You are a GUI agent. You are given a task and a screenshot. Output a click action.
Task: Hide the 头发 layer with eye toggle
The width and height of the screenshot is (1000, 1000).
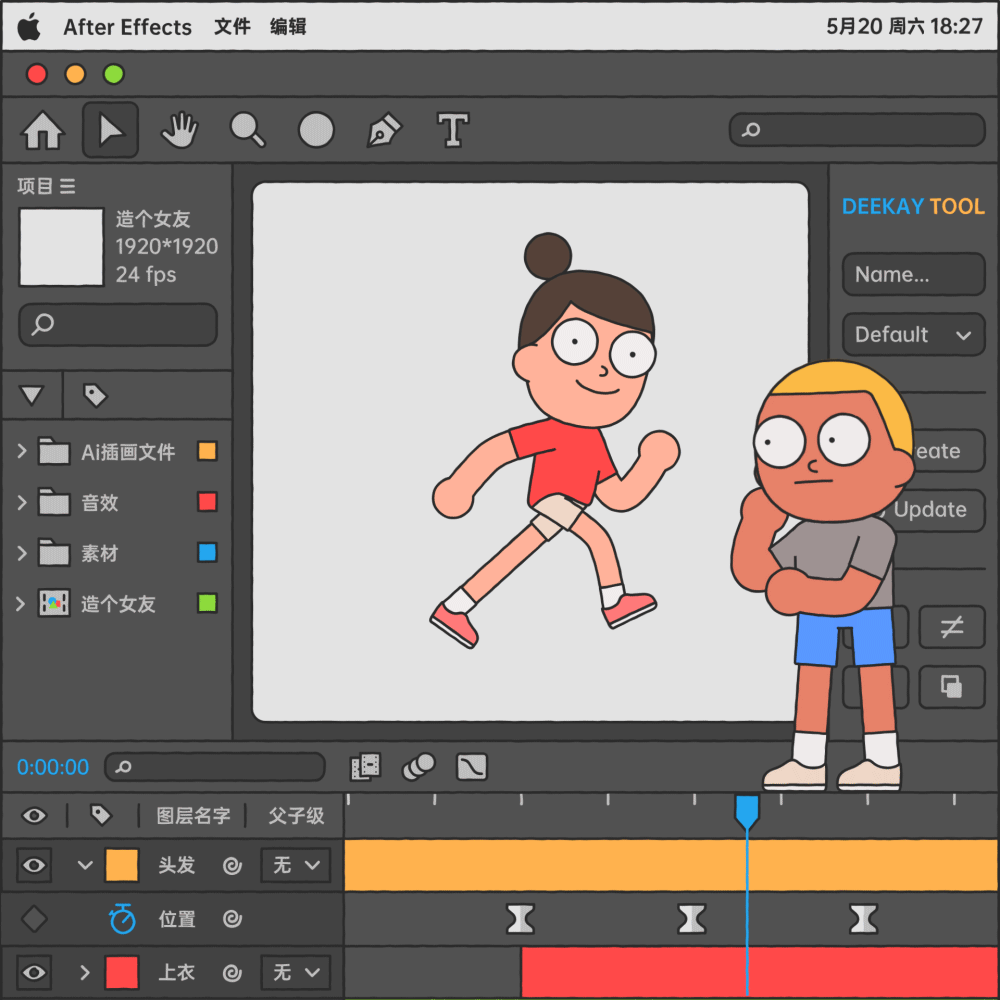(34, 865)
